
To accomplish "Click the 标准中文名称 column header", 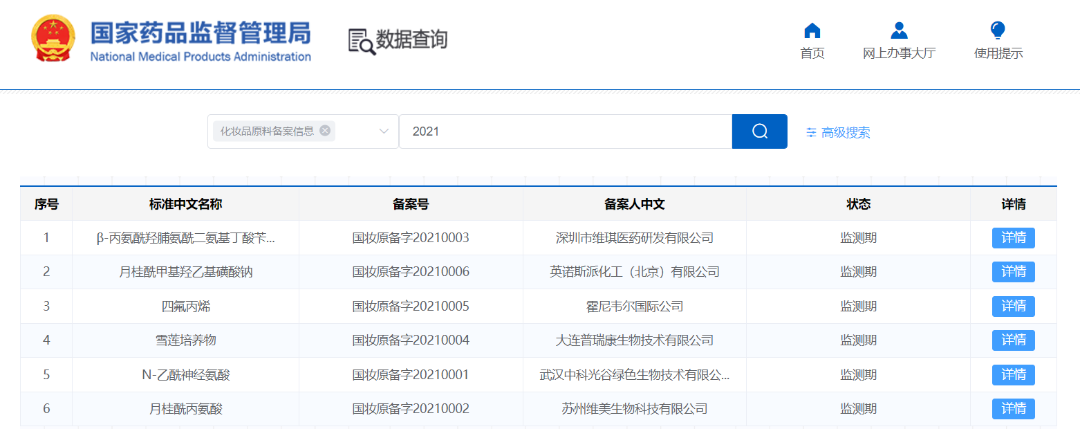I will tap(185, 204).
